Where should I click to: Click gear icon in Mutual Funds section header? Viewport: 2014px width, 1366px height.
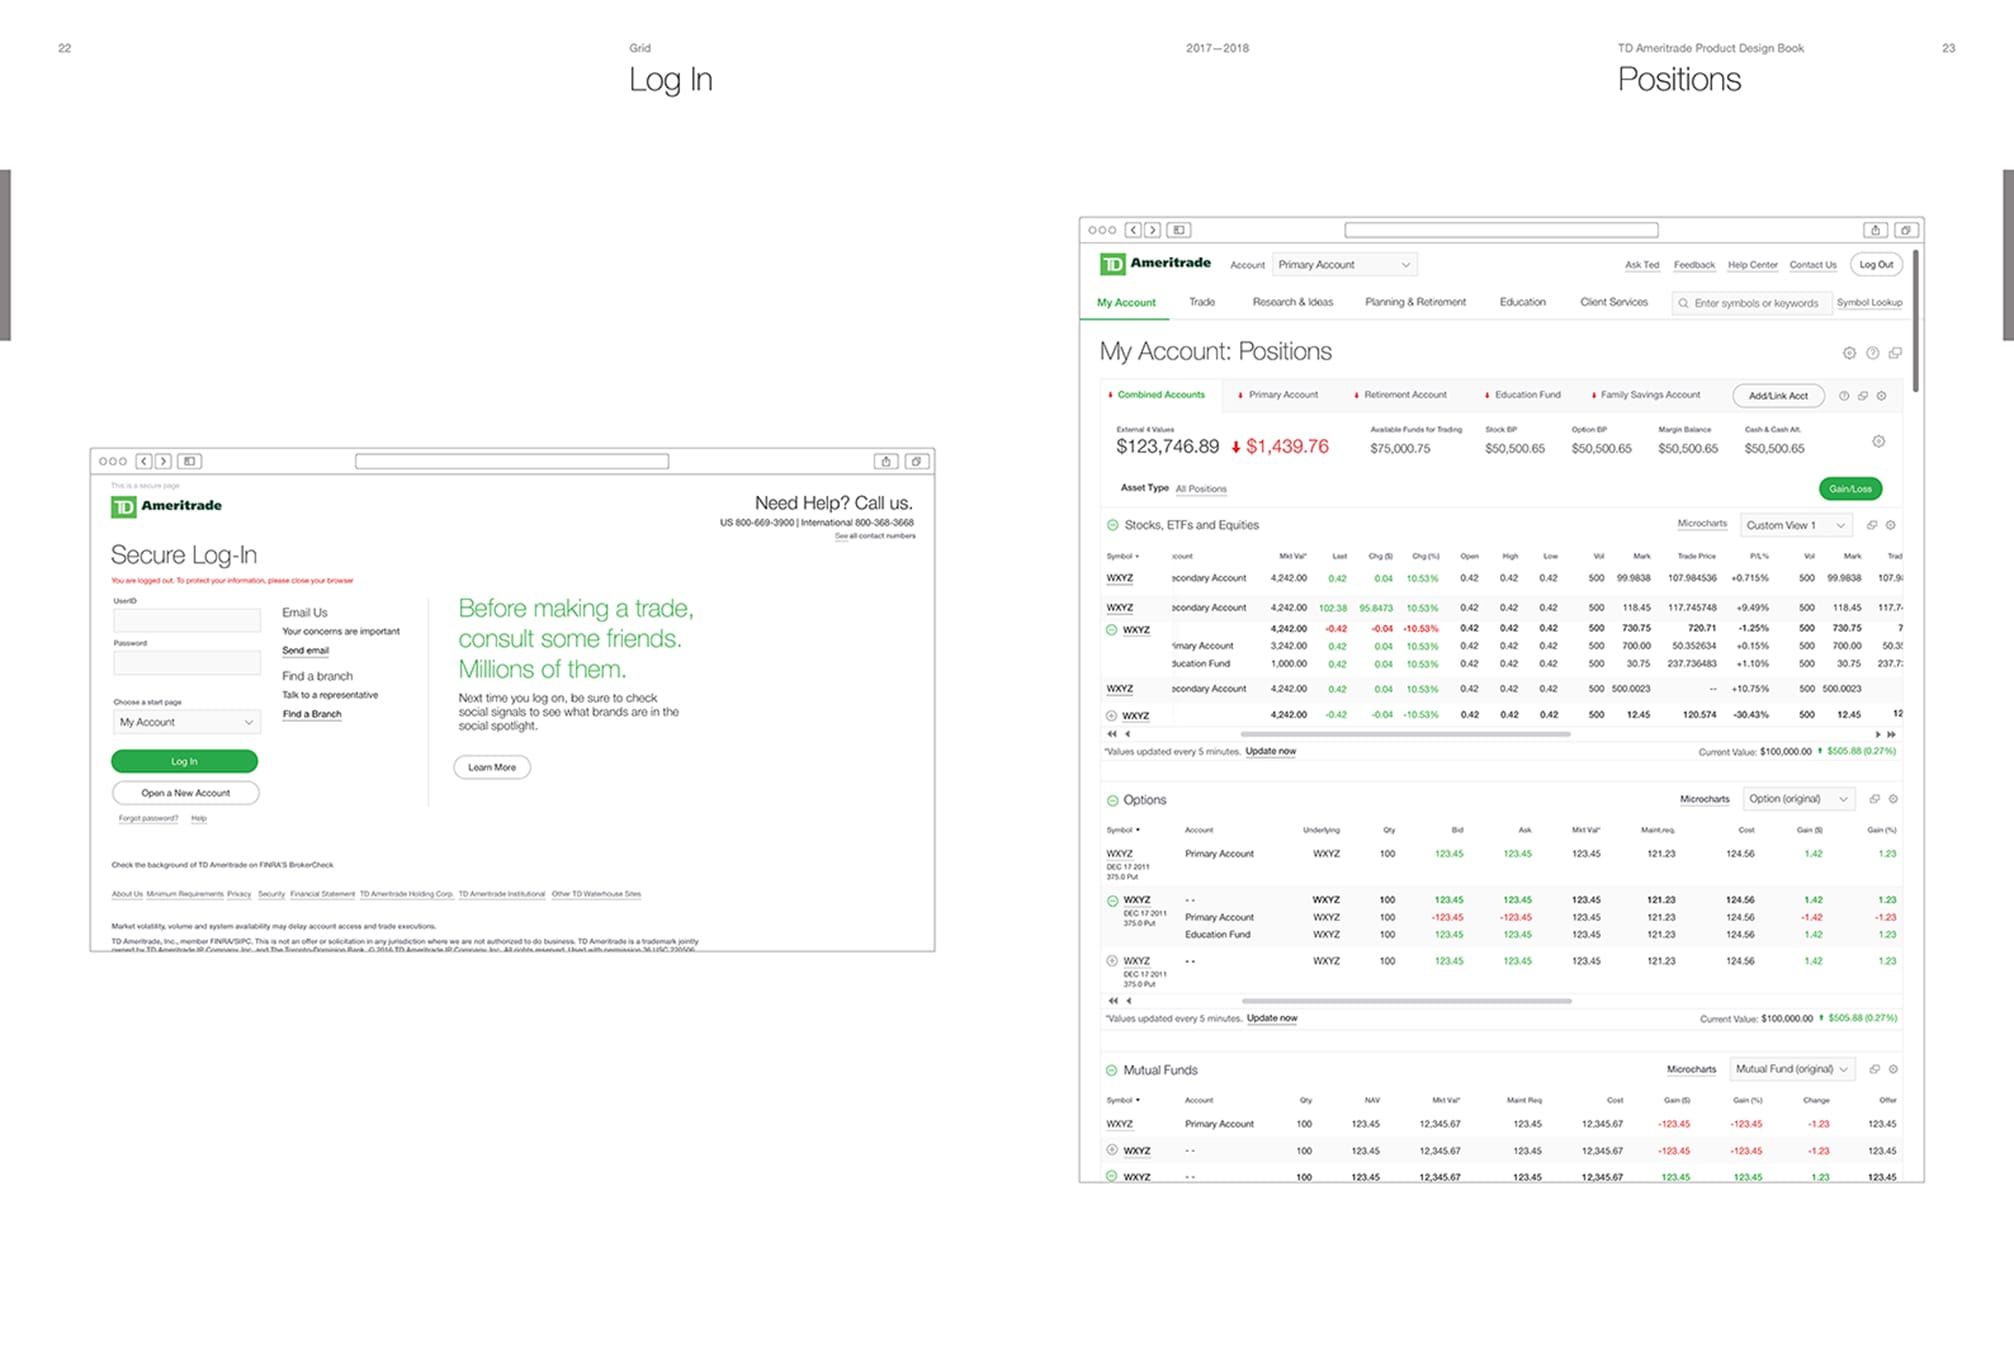[x=1893, y=1069]
